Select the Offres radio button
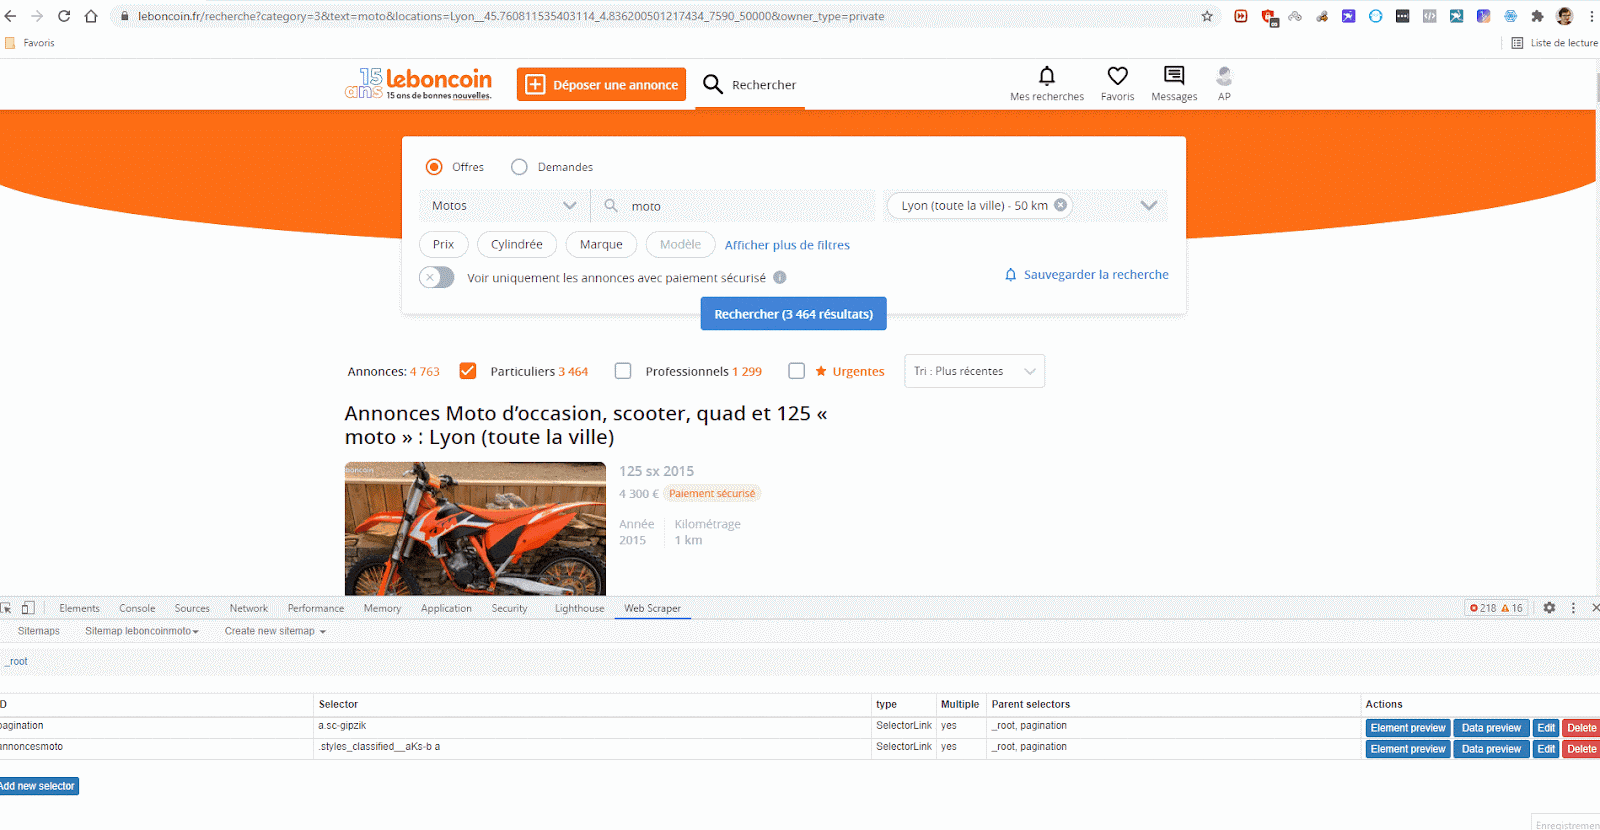Image resolution: width=1600 pixels, height=830 pixels. point(434,167)
